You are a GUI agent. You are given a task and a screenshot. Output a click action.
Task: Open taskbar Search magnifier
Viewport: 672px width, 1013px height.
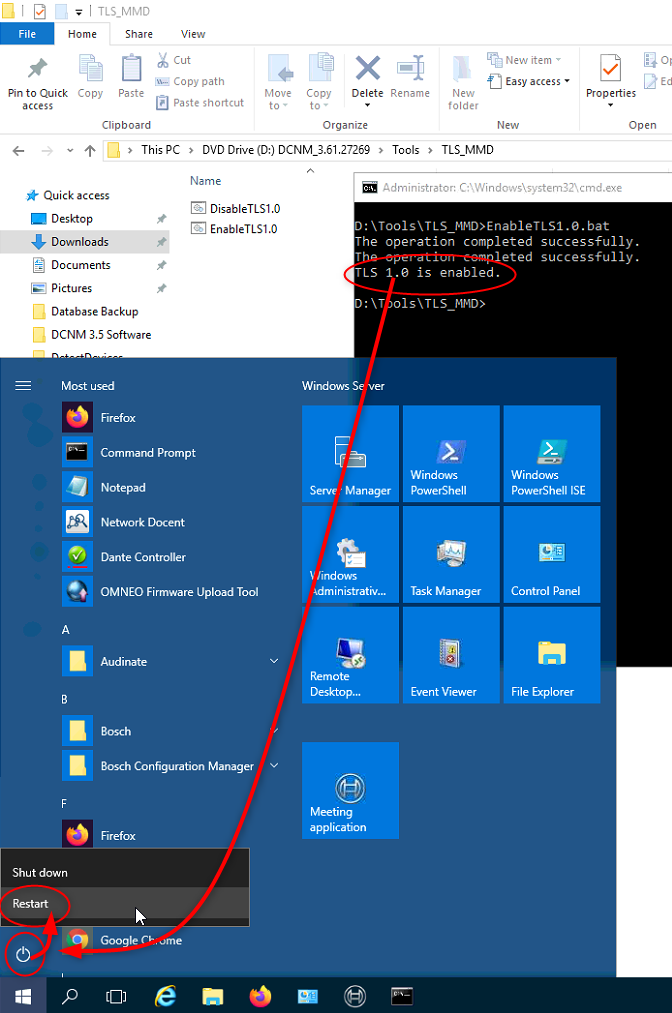coord(69,997)
